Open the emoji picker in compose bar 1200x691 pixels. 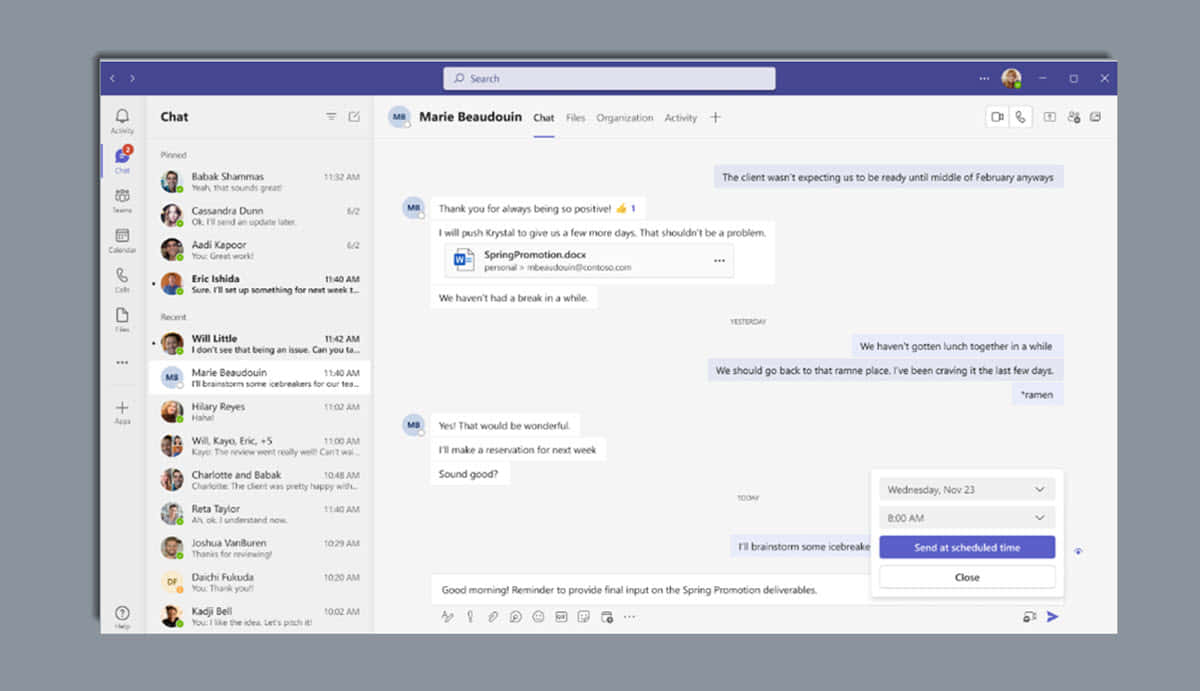coord(538,617)
